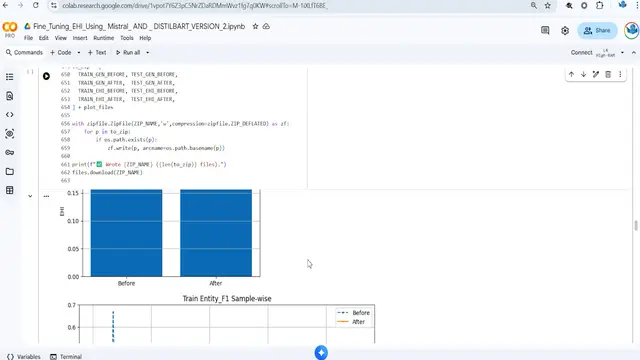Delete the cell with trash icon
Viewport: 640px width, 360px height.
(608, 74)
